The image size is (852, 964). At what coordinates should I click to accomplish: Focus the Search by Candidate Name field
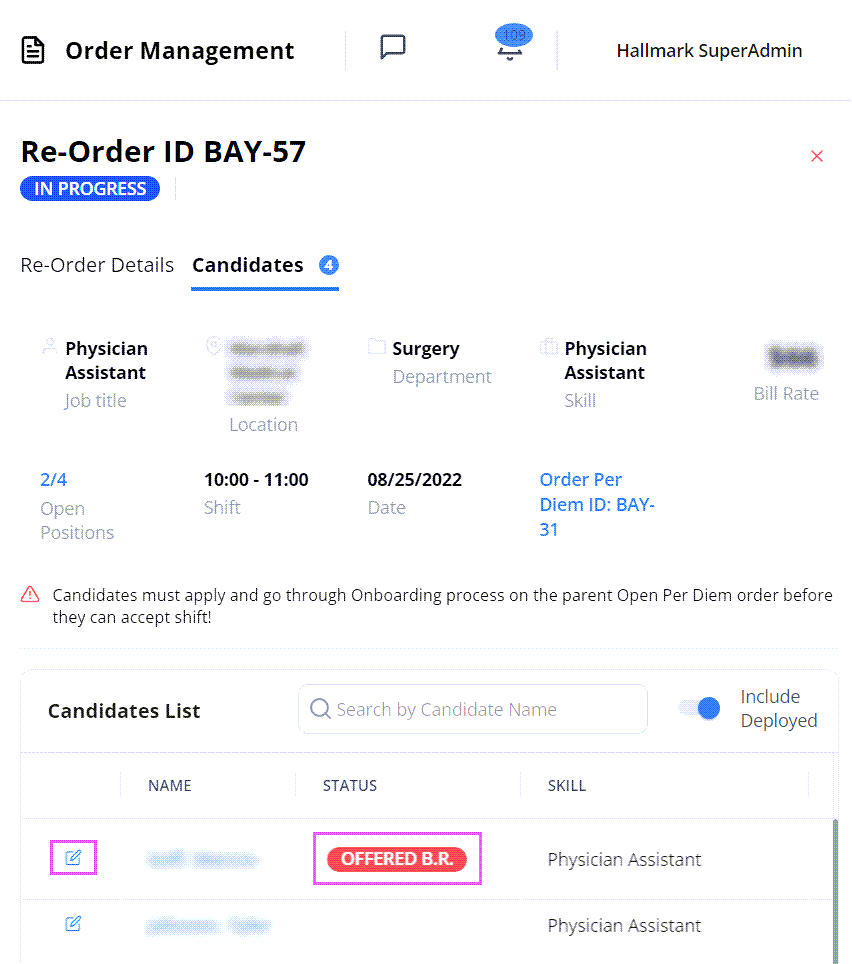click(473, 709)
